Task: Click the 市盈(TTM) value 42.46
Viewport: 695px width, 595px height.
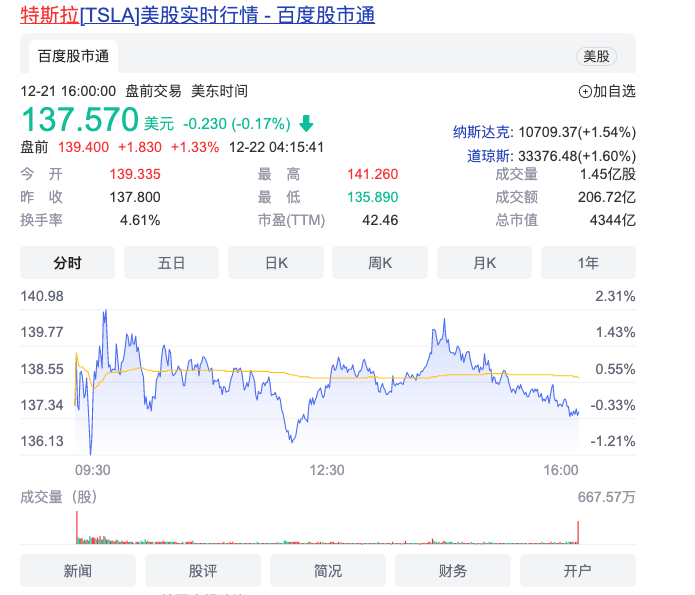Action: [380, 220]
